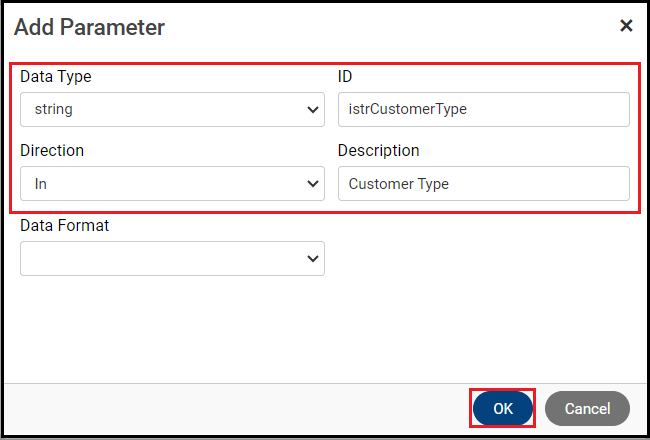Open the Data Type dropdown
The width and height of the screenshot is (650, 440).
[x=172, y=110]
